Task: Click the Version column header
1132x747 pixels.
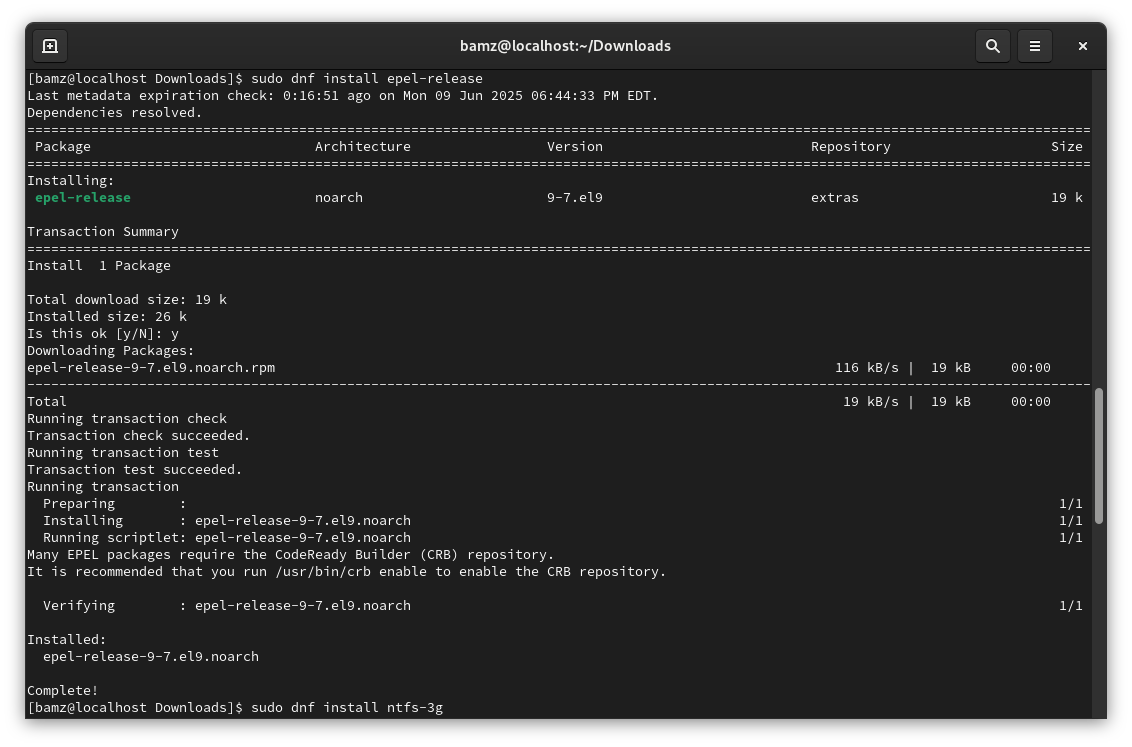Action: 574,147
